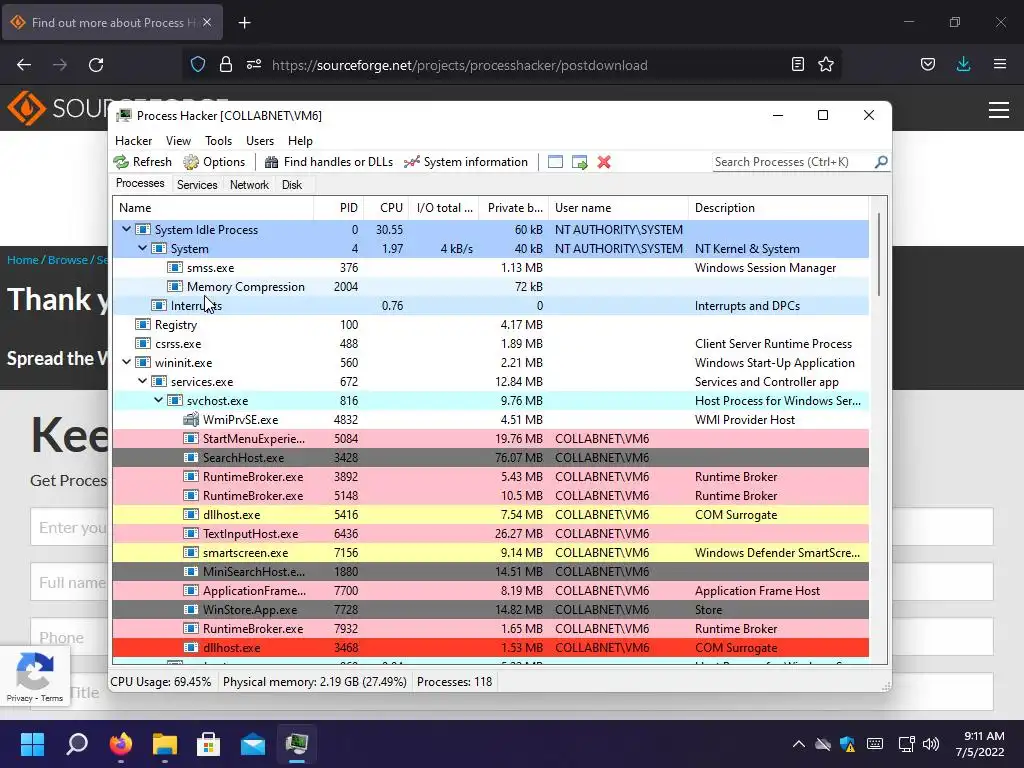Click the Firefox Pocket save icon

point(927,64)
